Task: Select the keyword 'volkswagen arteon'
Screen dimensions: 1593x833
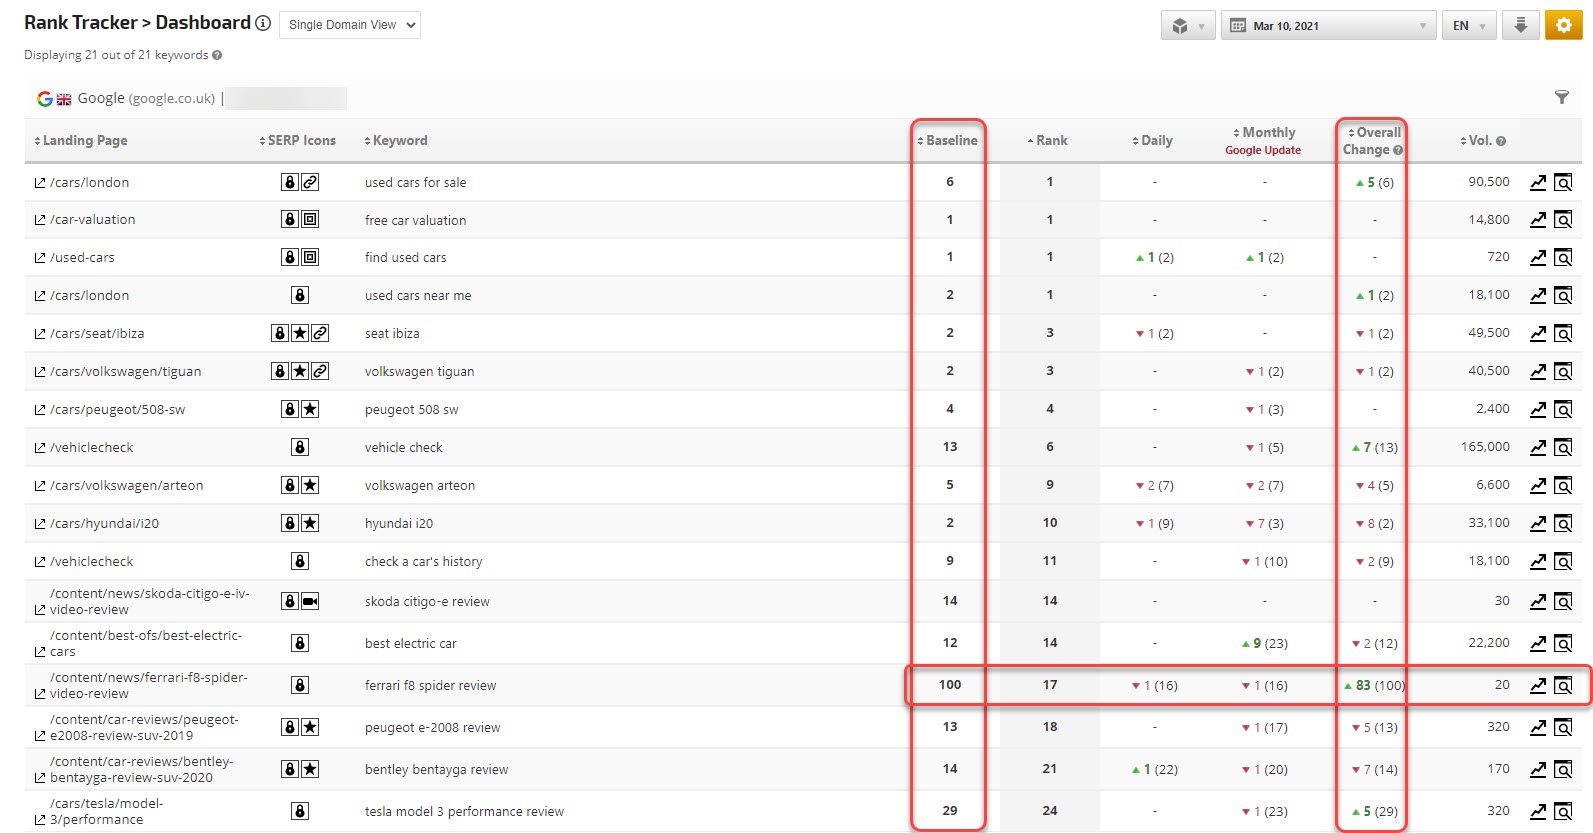Action: [420, 486]
